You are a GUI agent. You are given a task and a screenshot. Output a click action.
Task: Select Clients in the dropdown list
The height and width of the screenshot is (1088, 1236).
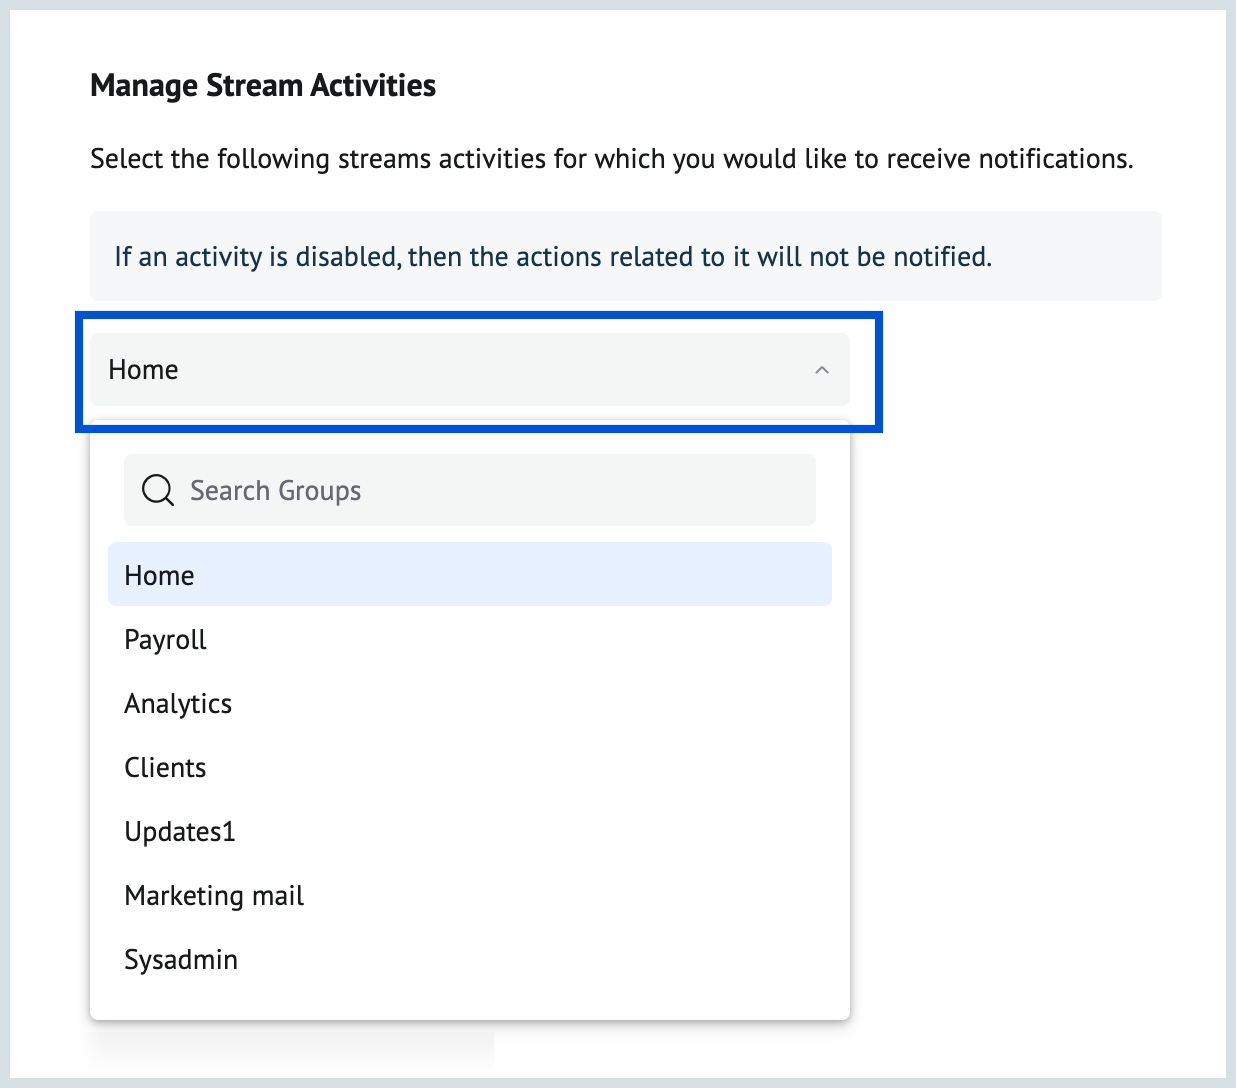[166, 768]
